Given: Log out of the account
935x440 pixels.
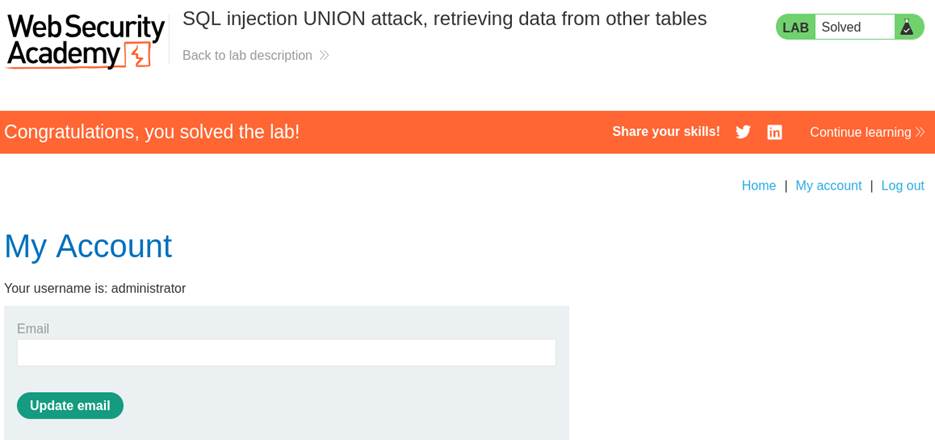Looking at the screenshot, I should (902, 186).
